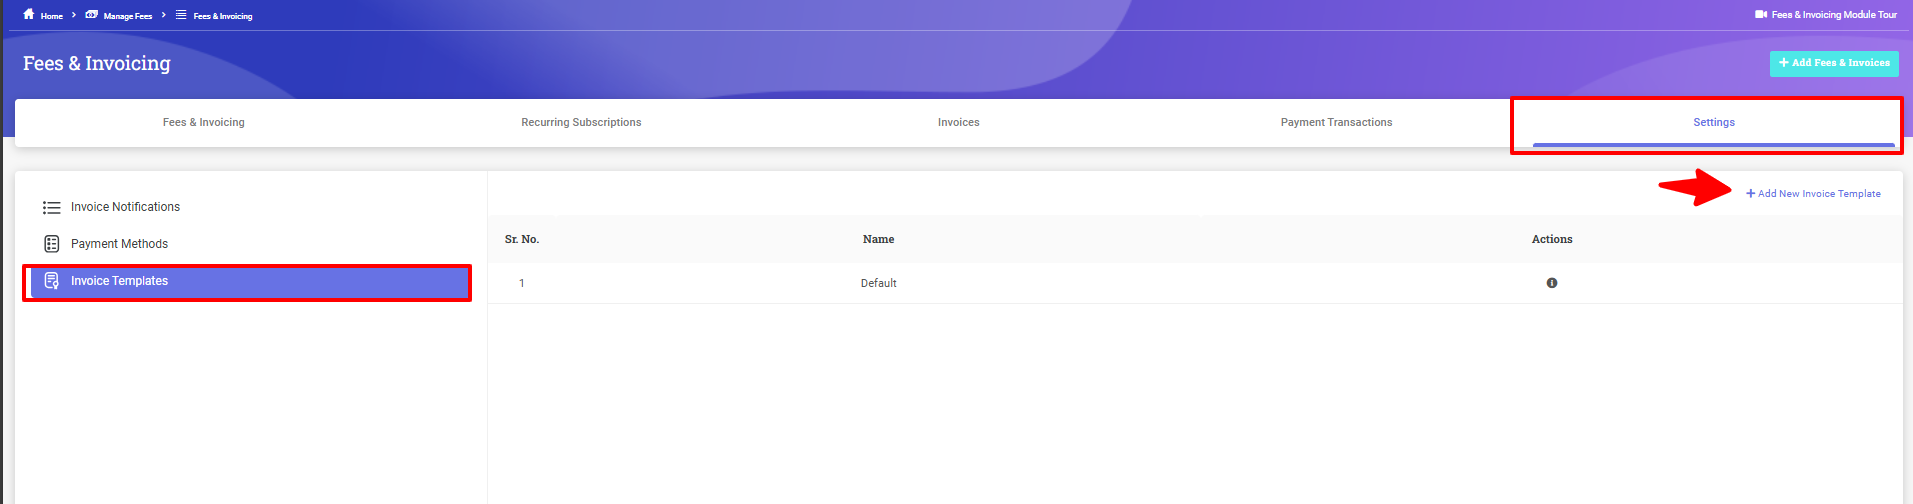The image size is (1913, 504).
Task: Open Payment Methods text in sidebar
Action: [x=119, y=244]
